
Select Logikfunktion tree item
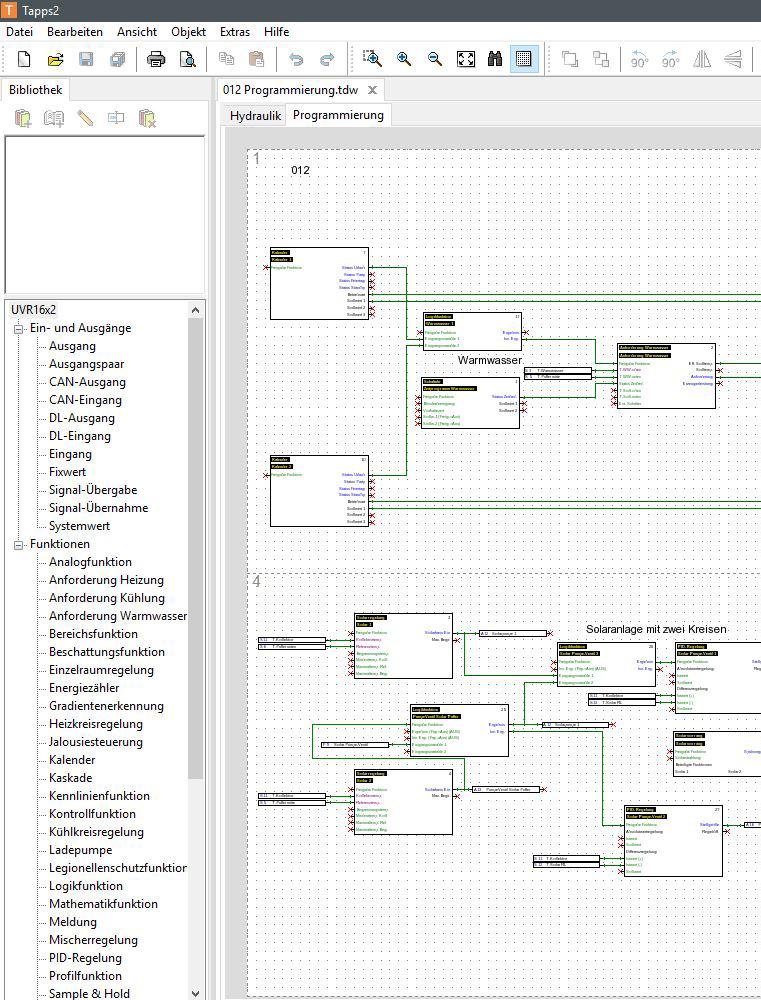tap(86, 886)
